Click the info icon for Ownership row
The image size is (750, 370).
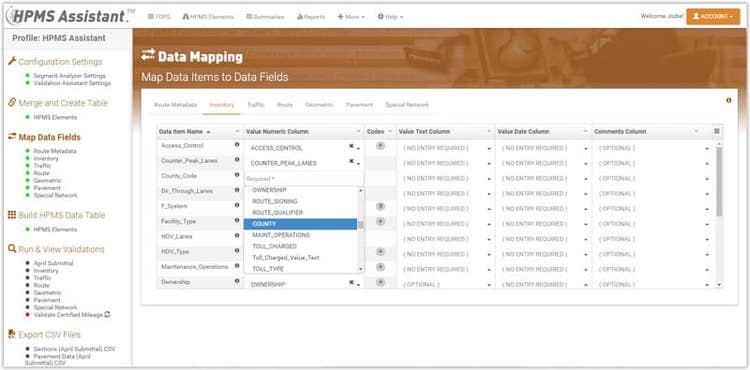(x=237, y=281)
